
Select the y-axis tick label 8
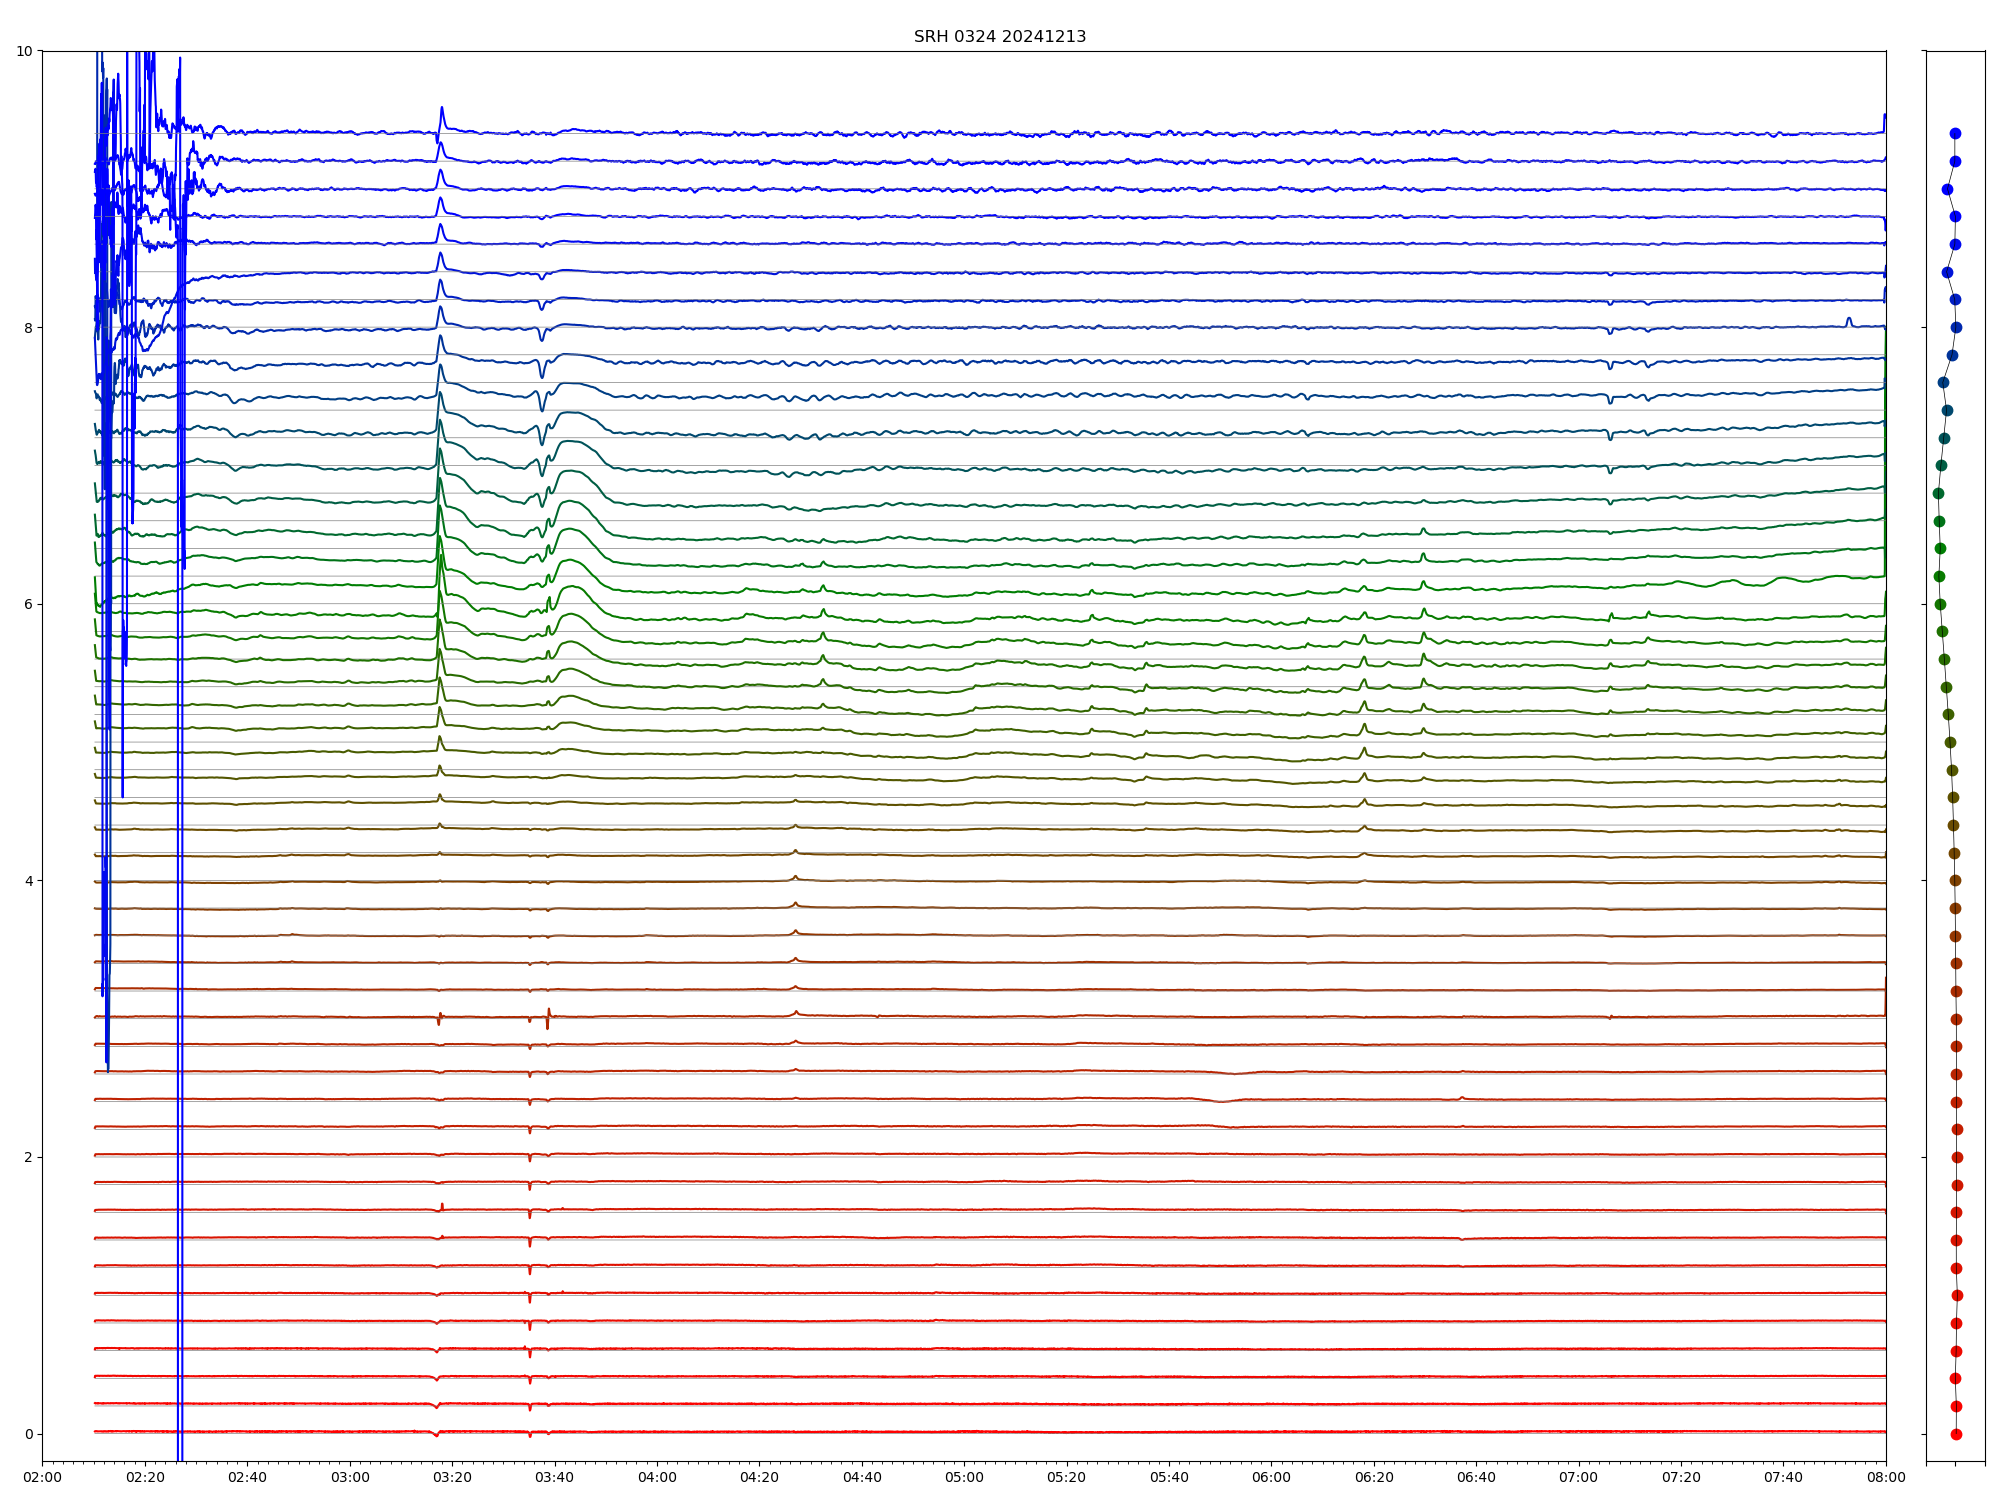[28, 328]
